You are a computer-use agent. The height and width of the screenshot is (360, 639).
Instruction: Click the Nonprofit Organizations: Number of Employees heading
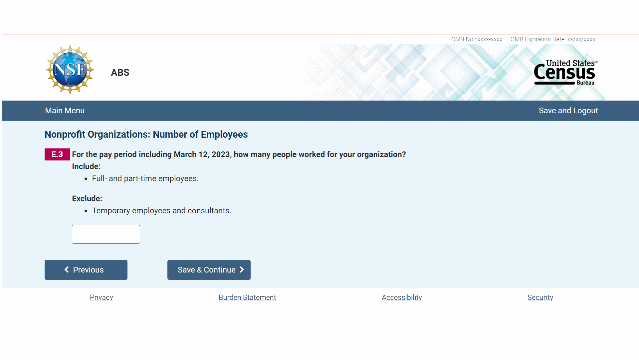146,135
